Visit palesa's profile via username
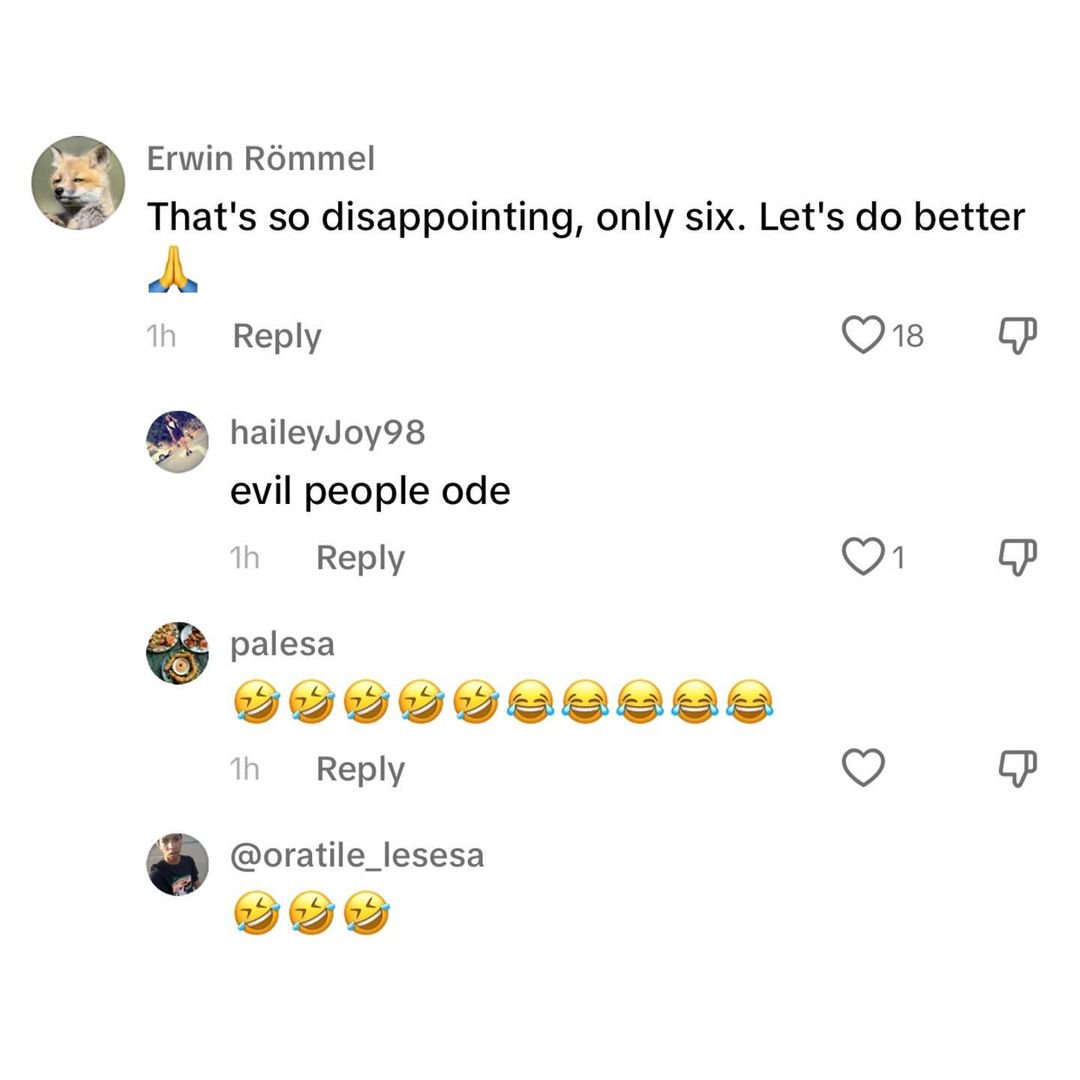The width and height of the screenshot is (1080, 1080). [282, 645]
